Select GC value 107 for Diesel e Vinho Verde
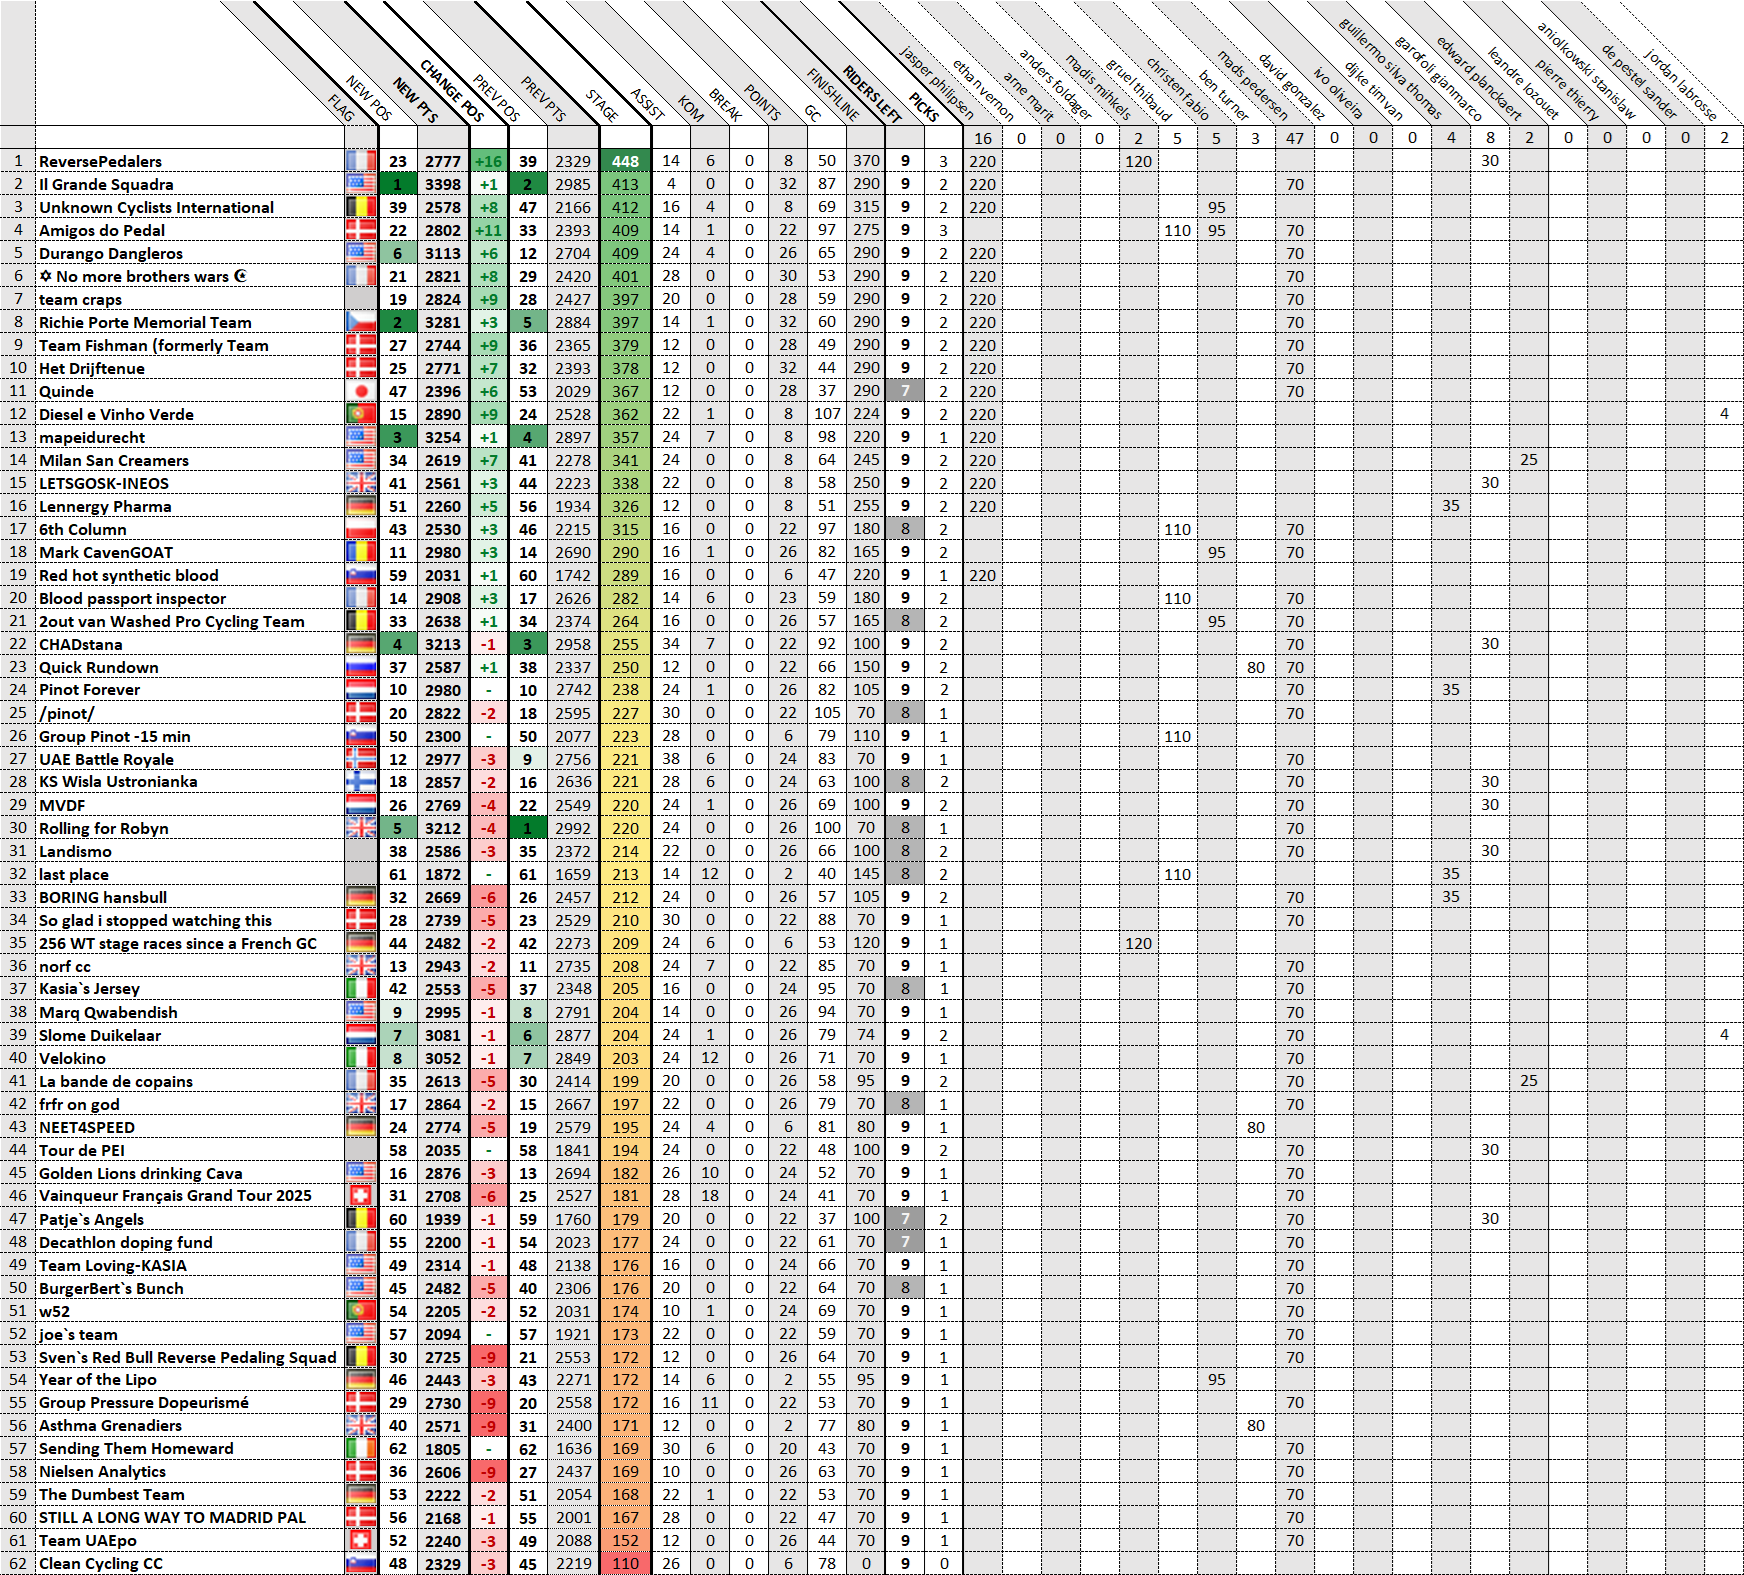The width and height of the screenshot is (1744, 1575). [x=827, y=414]
